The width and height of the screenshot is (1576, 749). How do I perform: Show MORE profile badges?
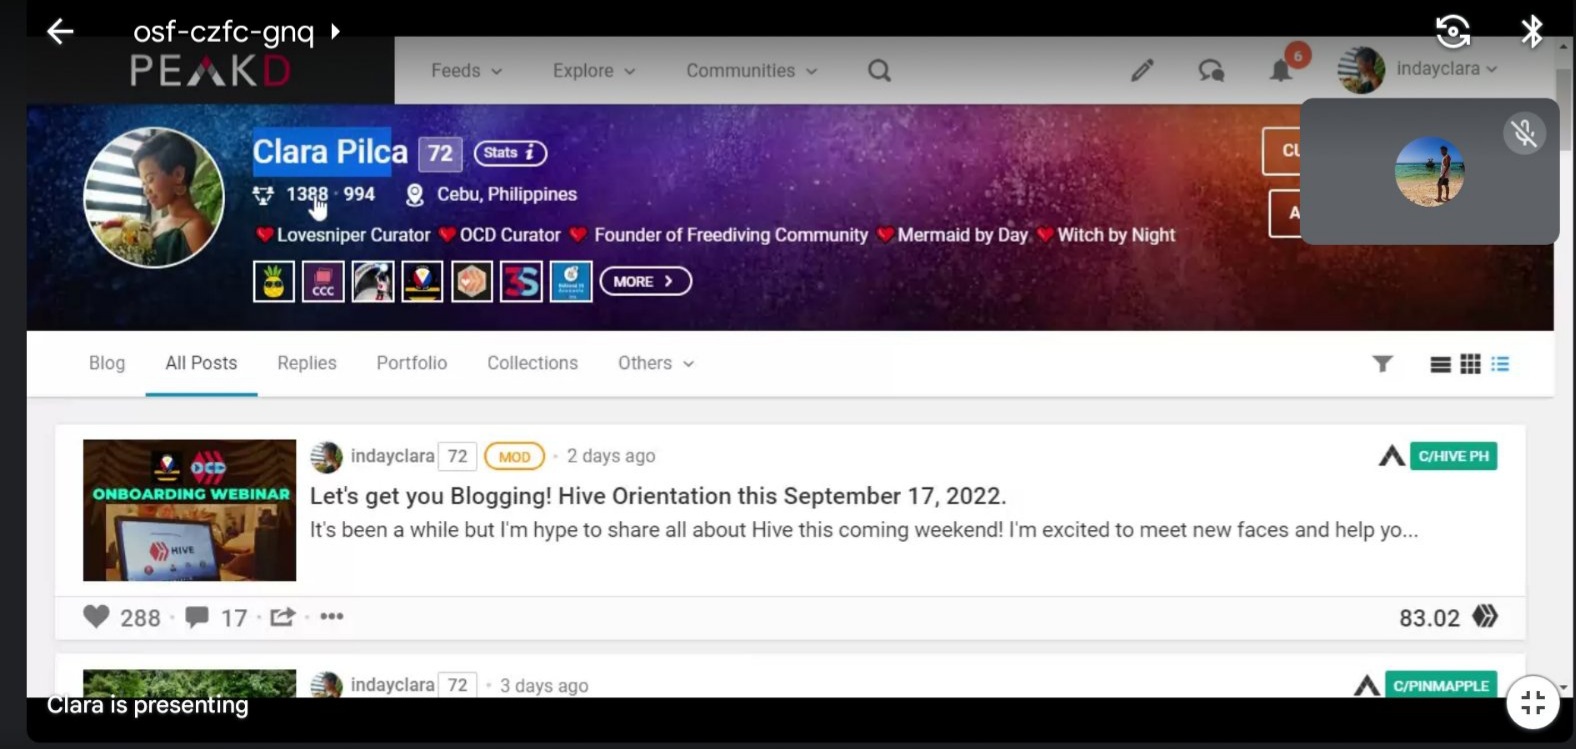[645, 282]
